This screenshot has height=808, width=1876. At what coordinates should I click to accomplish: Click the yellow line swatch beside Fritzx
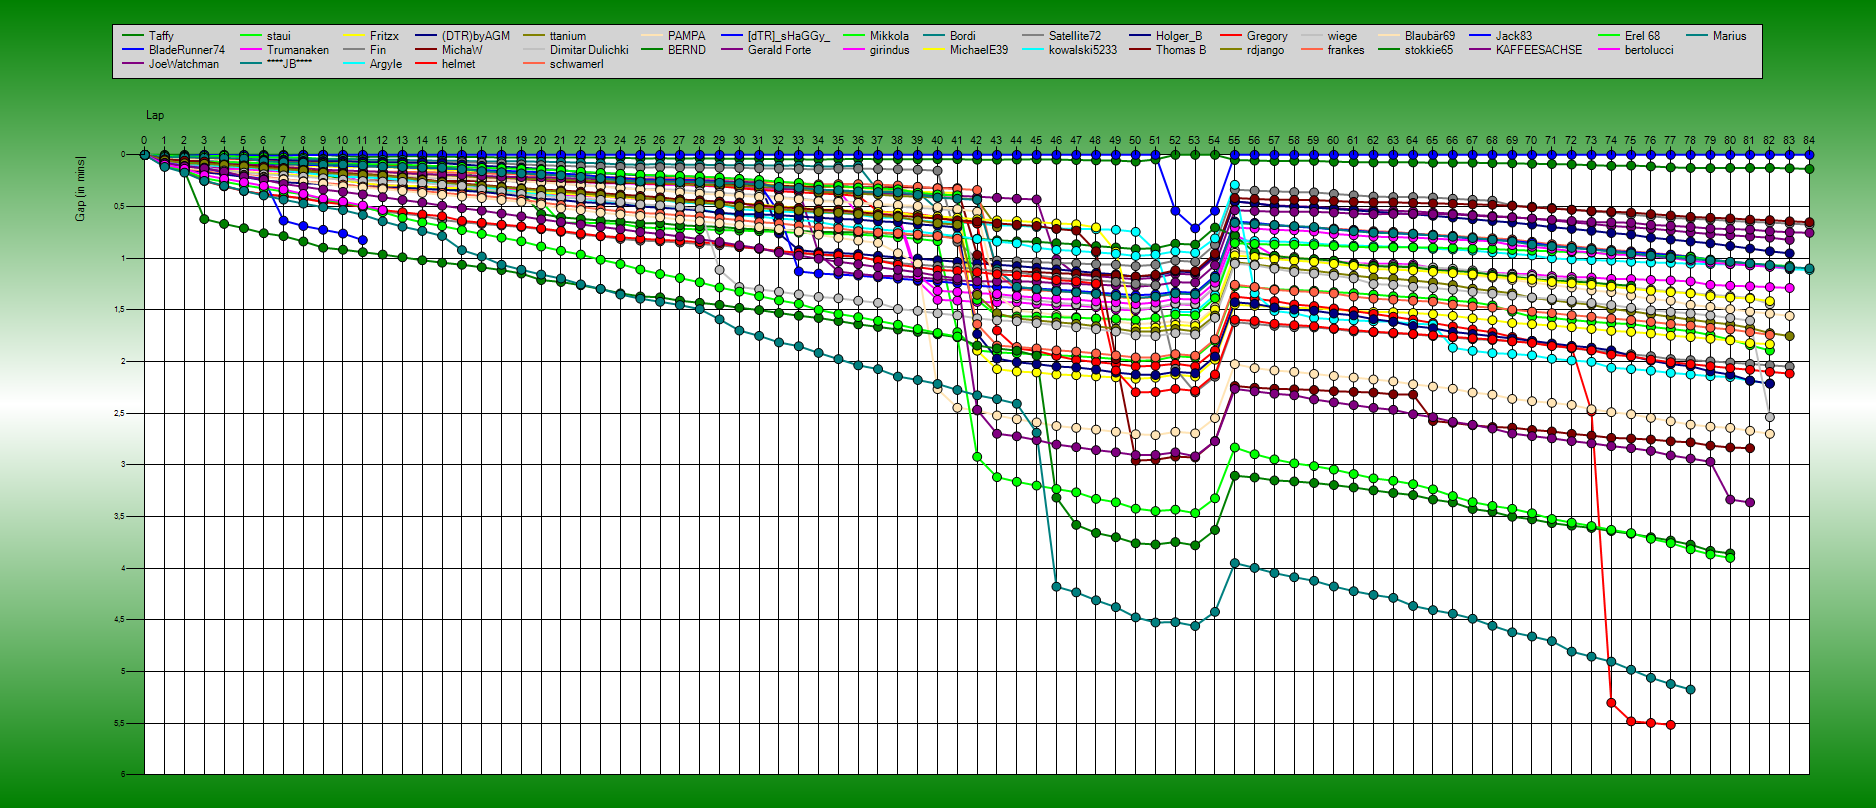(x=354, y=36)
